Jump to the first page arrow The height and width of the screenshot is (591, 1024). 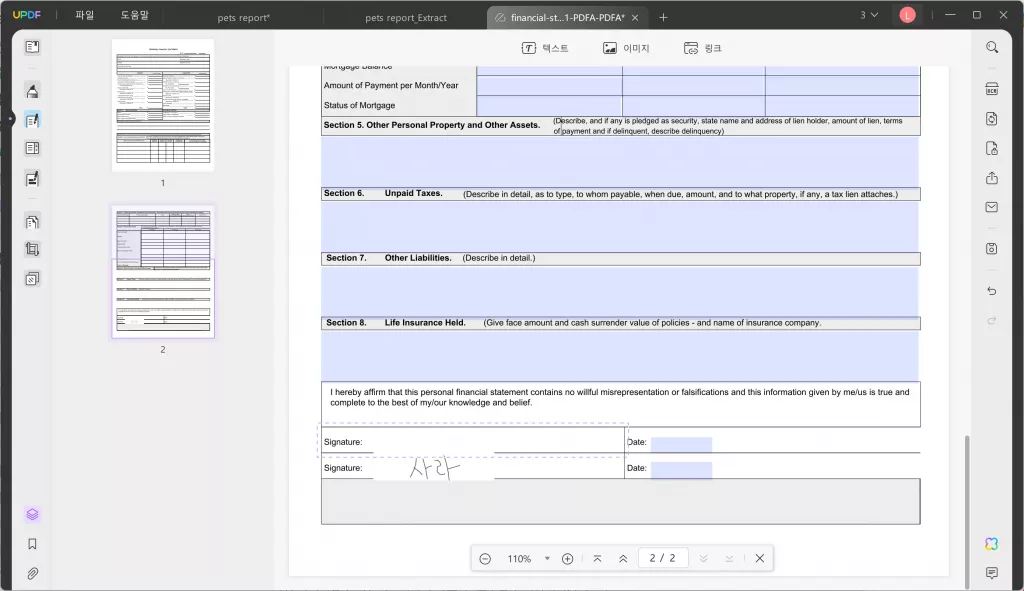point(598,559)
